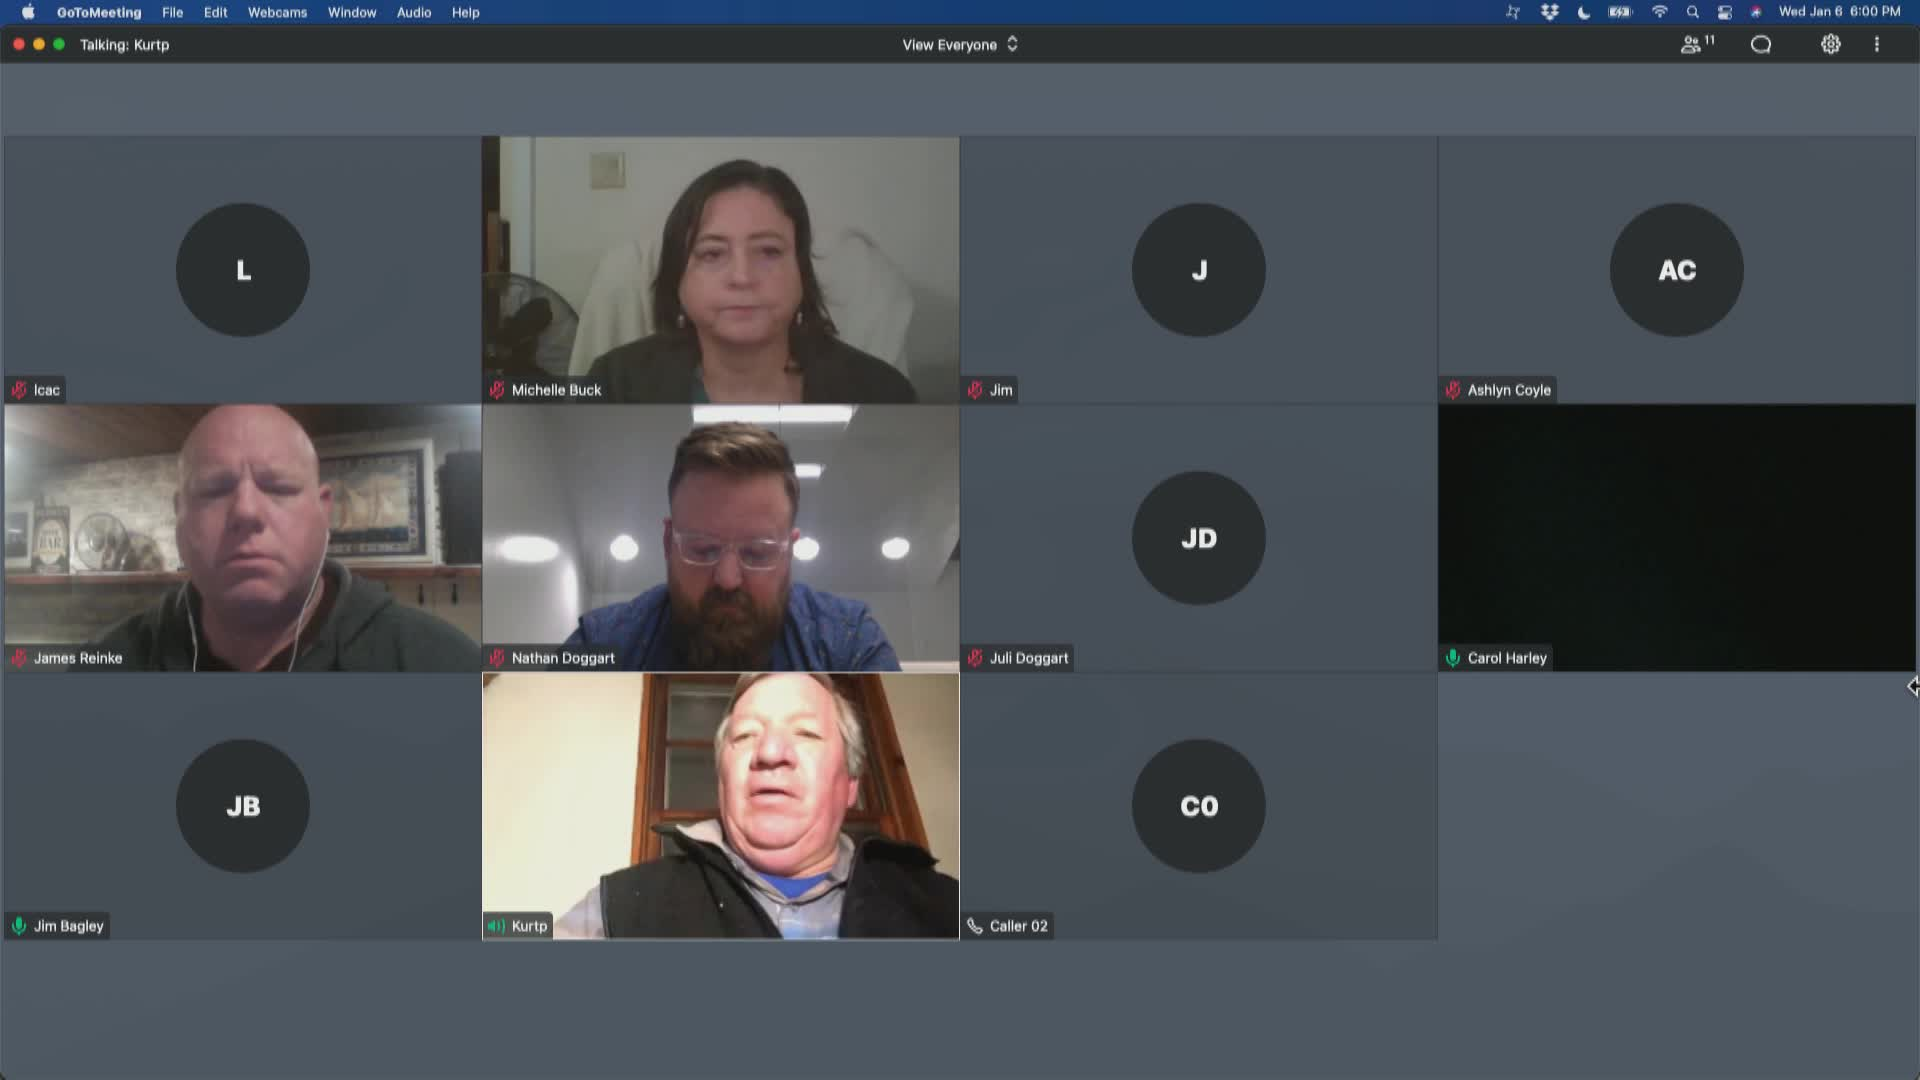Click the muted mic icon beside Michelle Buck
The width and height of the screenshot is (1920, 1080).
coord(497,390)
